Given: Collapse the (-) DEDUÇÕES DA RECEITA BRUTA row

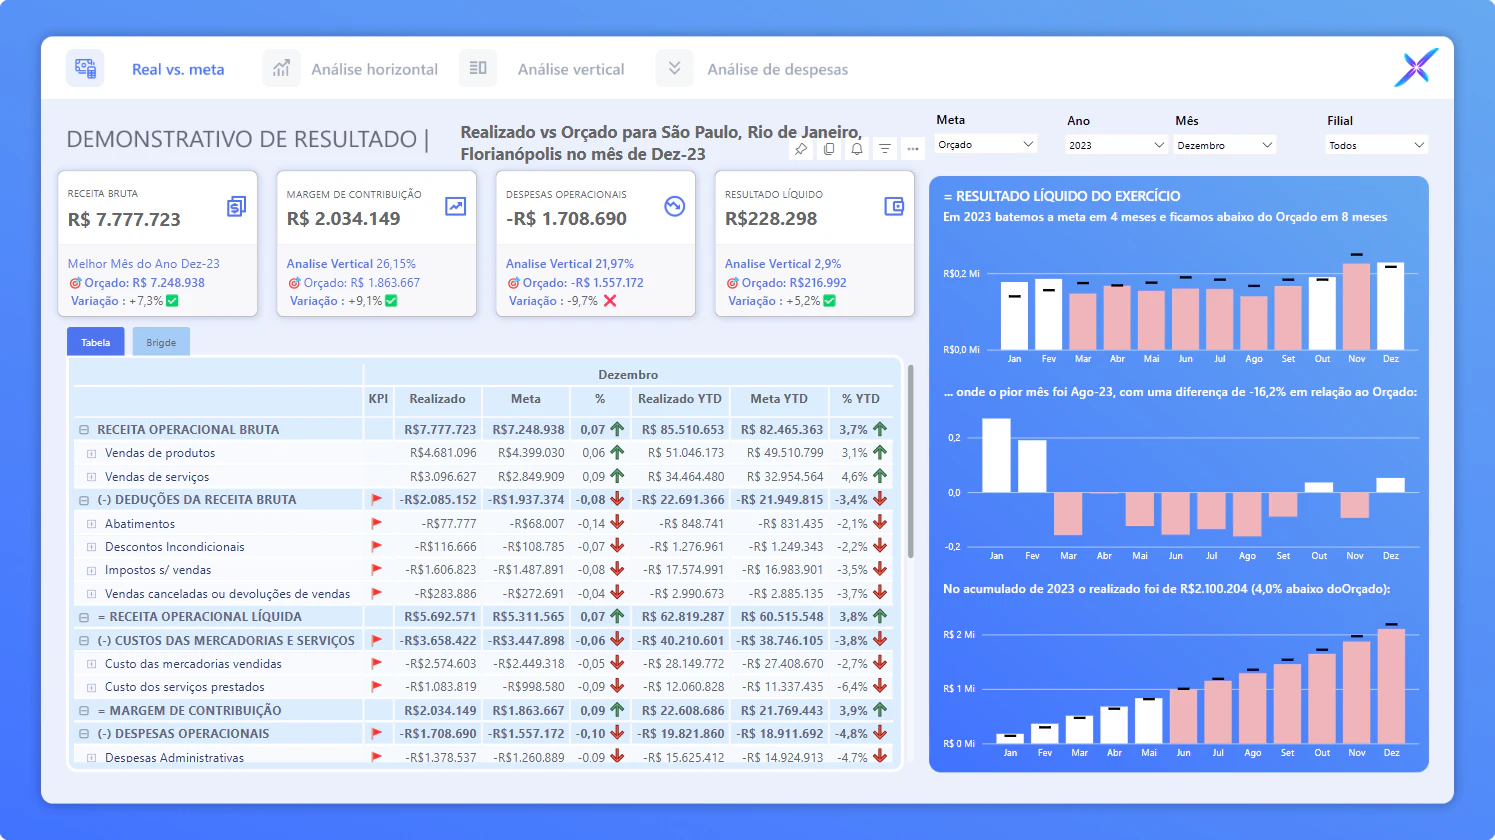Looking at the screenshot, I should click(x=84, y=500).
